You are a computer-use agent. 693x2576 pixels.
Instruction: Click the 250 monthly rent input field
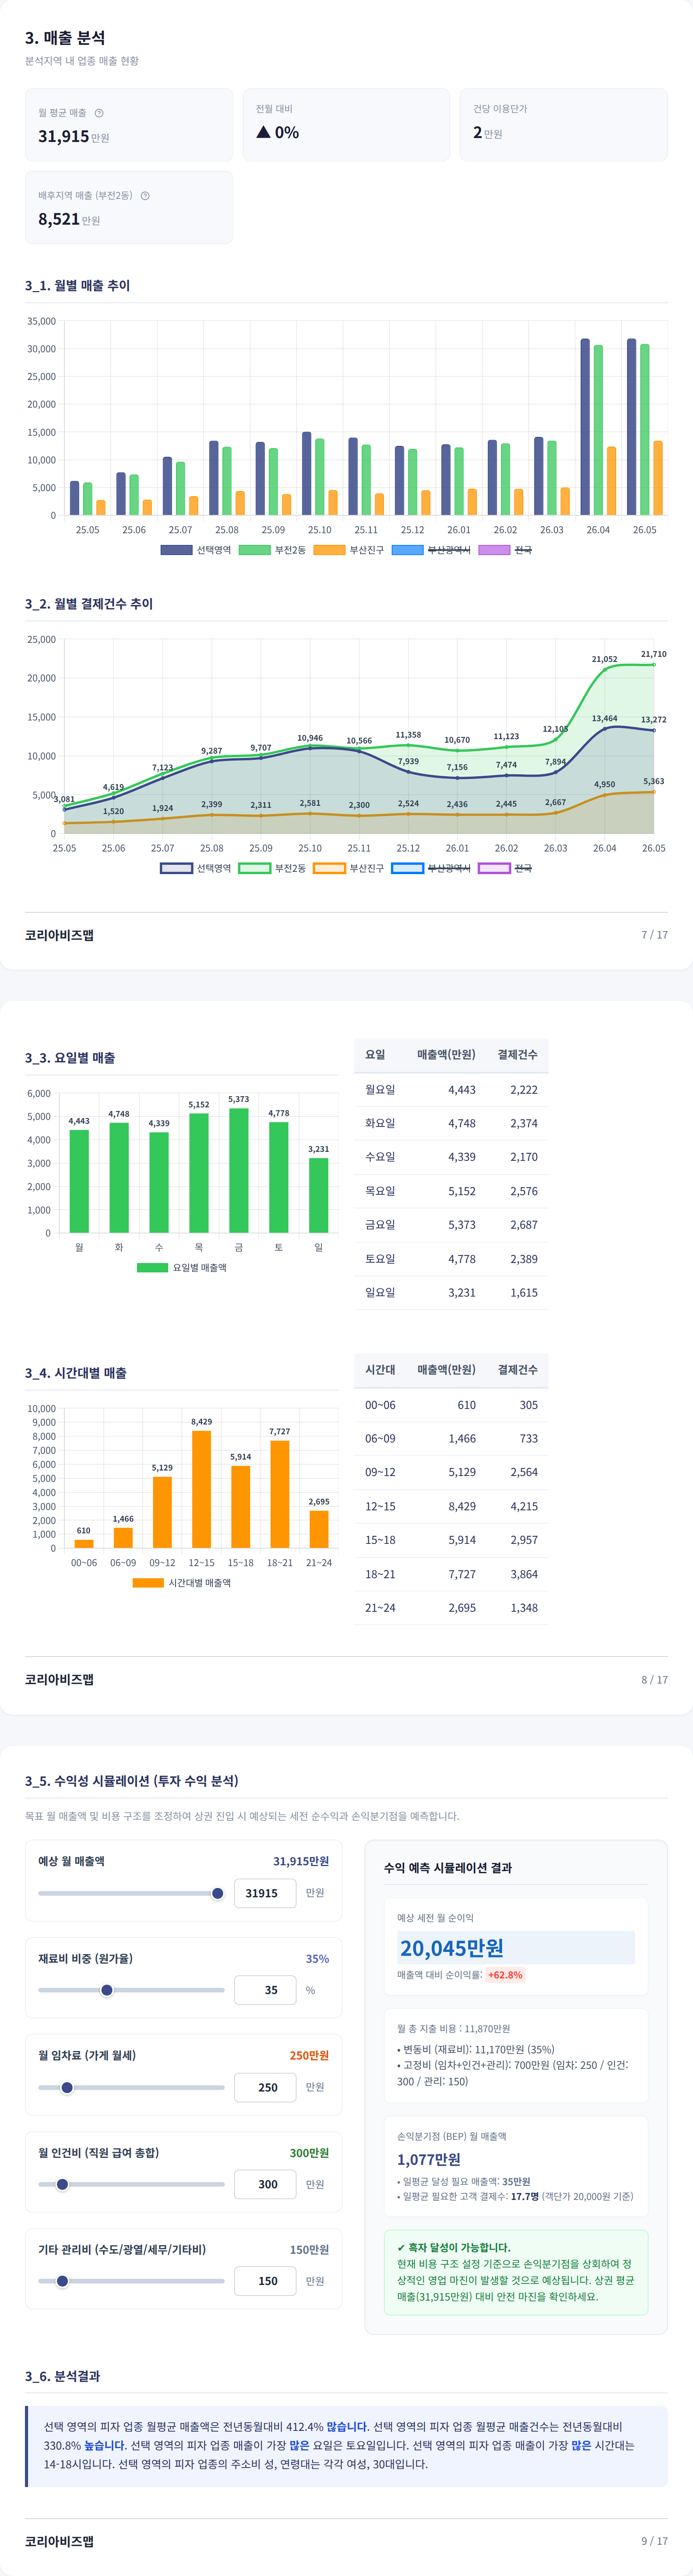tap(265, 2087)
